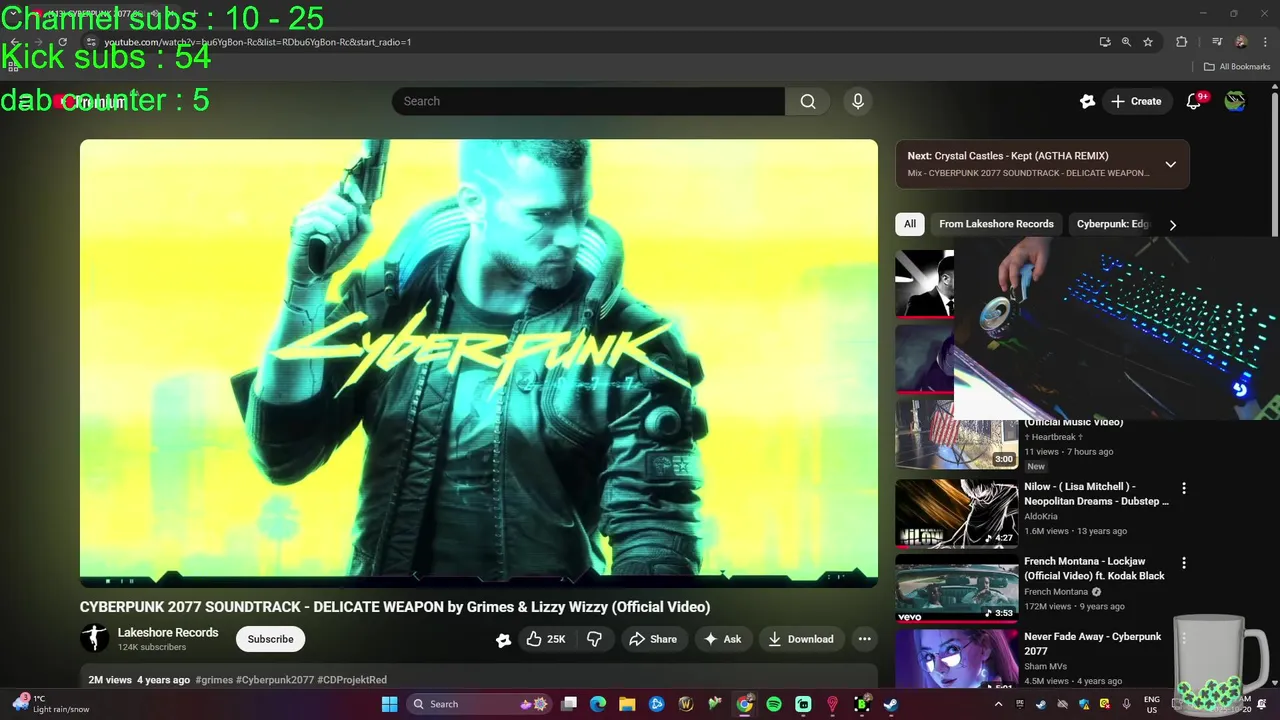Click the Nilow Neopolitan Dreams title
Image resolution: width=1280 pixels, height=720 pixels.
coord(1096,493)
